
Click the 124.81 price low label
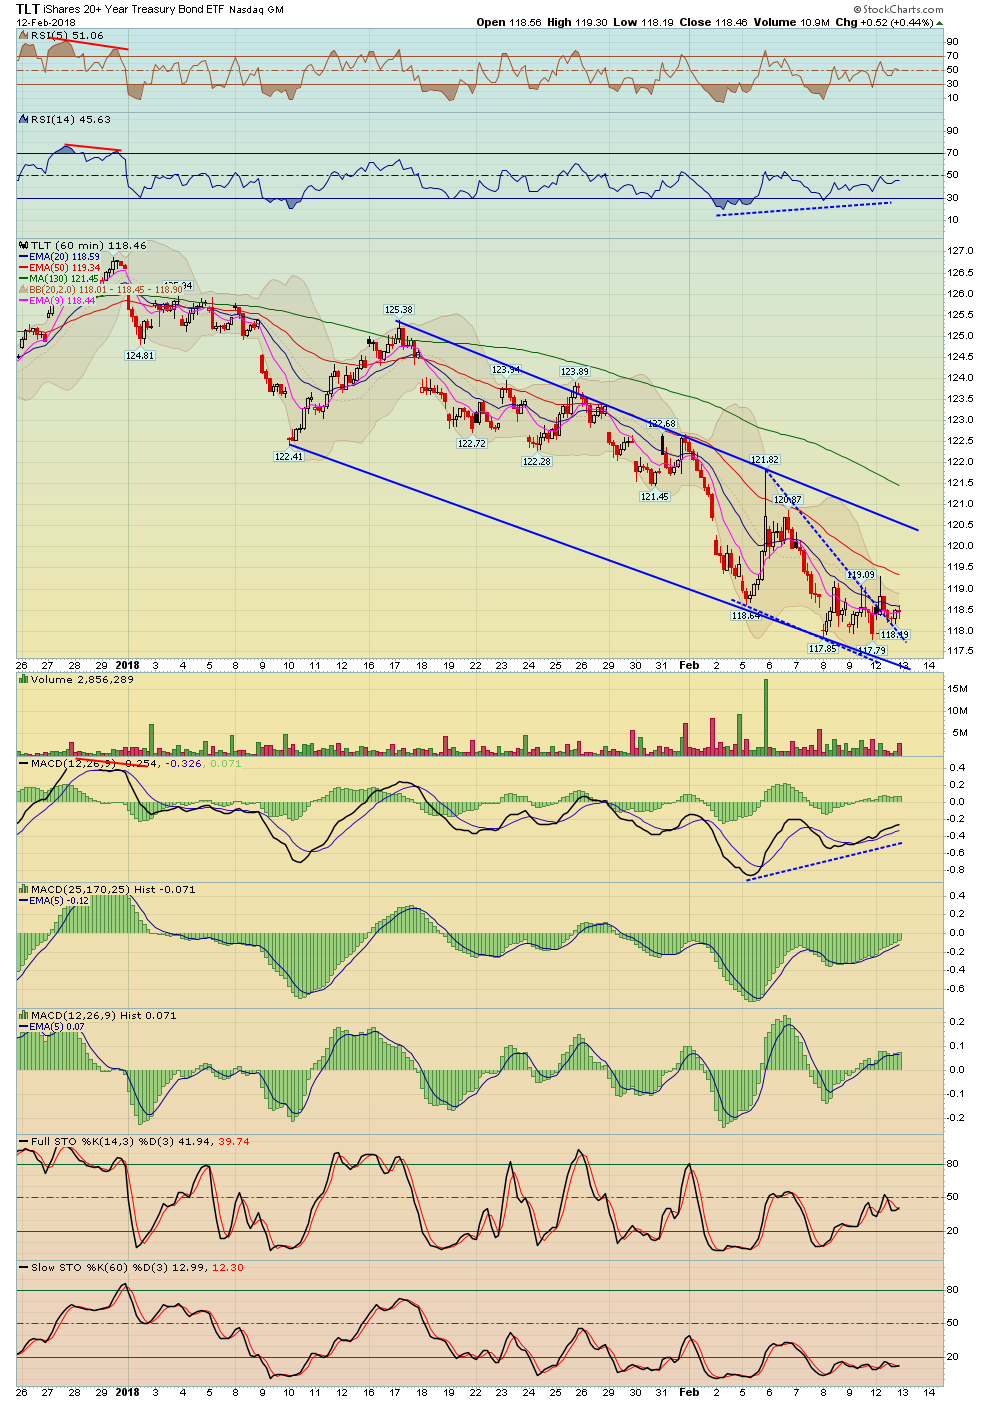(x=139, y=355)
